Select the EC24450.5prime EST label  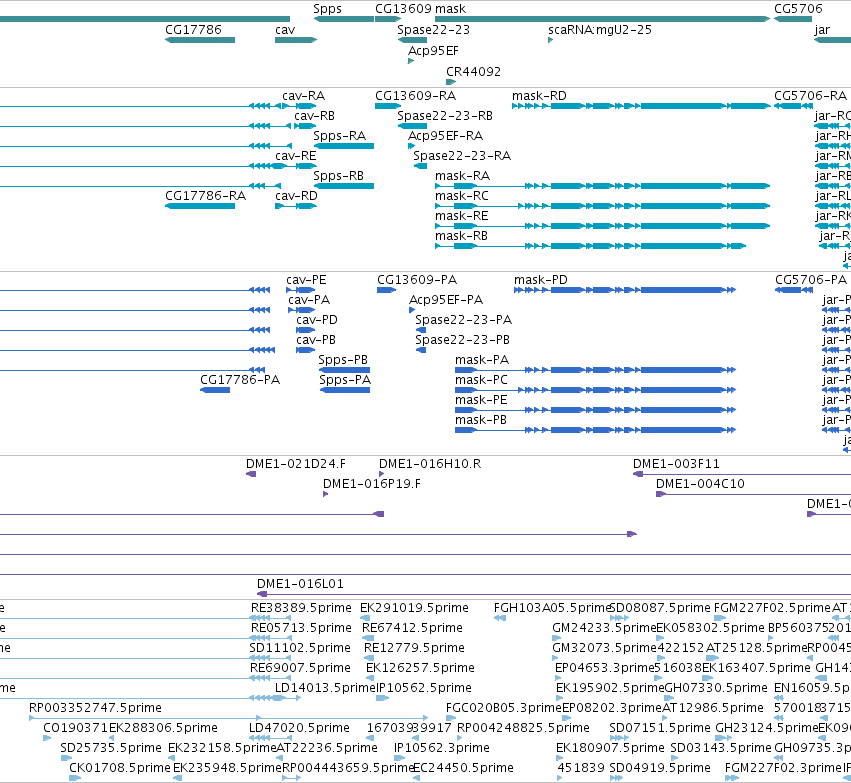coord(463,768)
